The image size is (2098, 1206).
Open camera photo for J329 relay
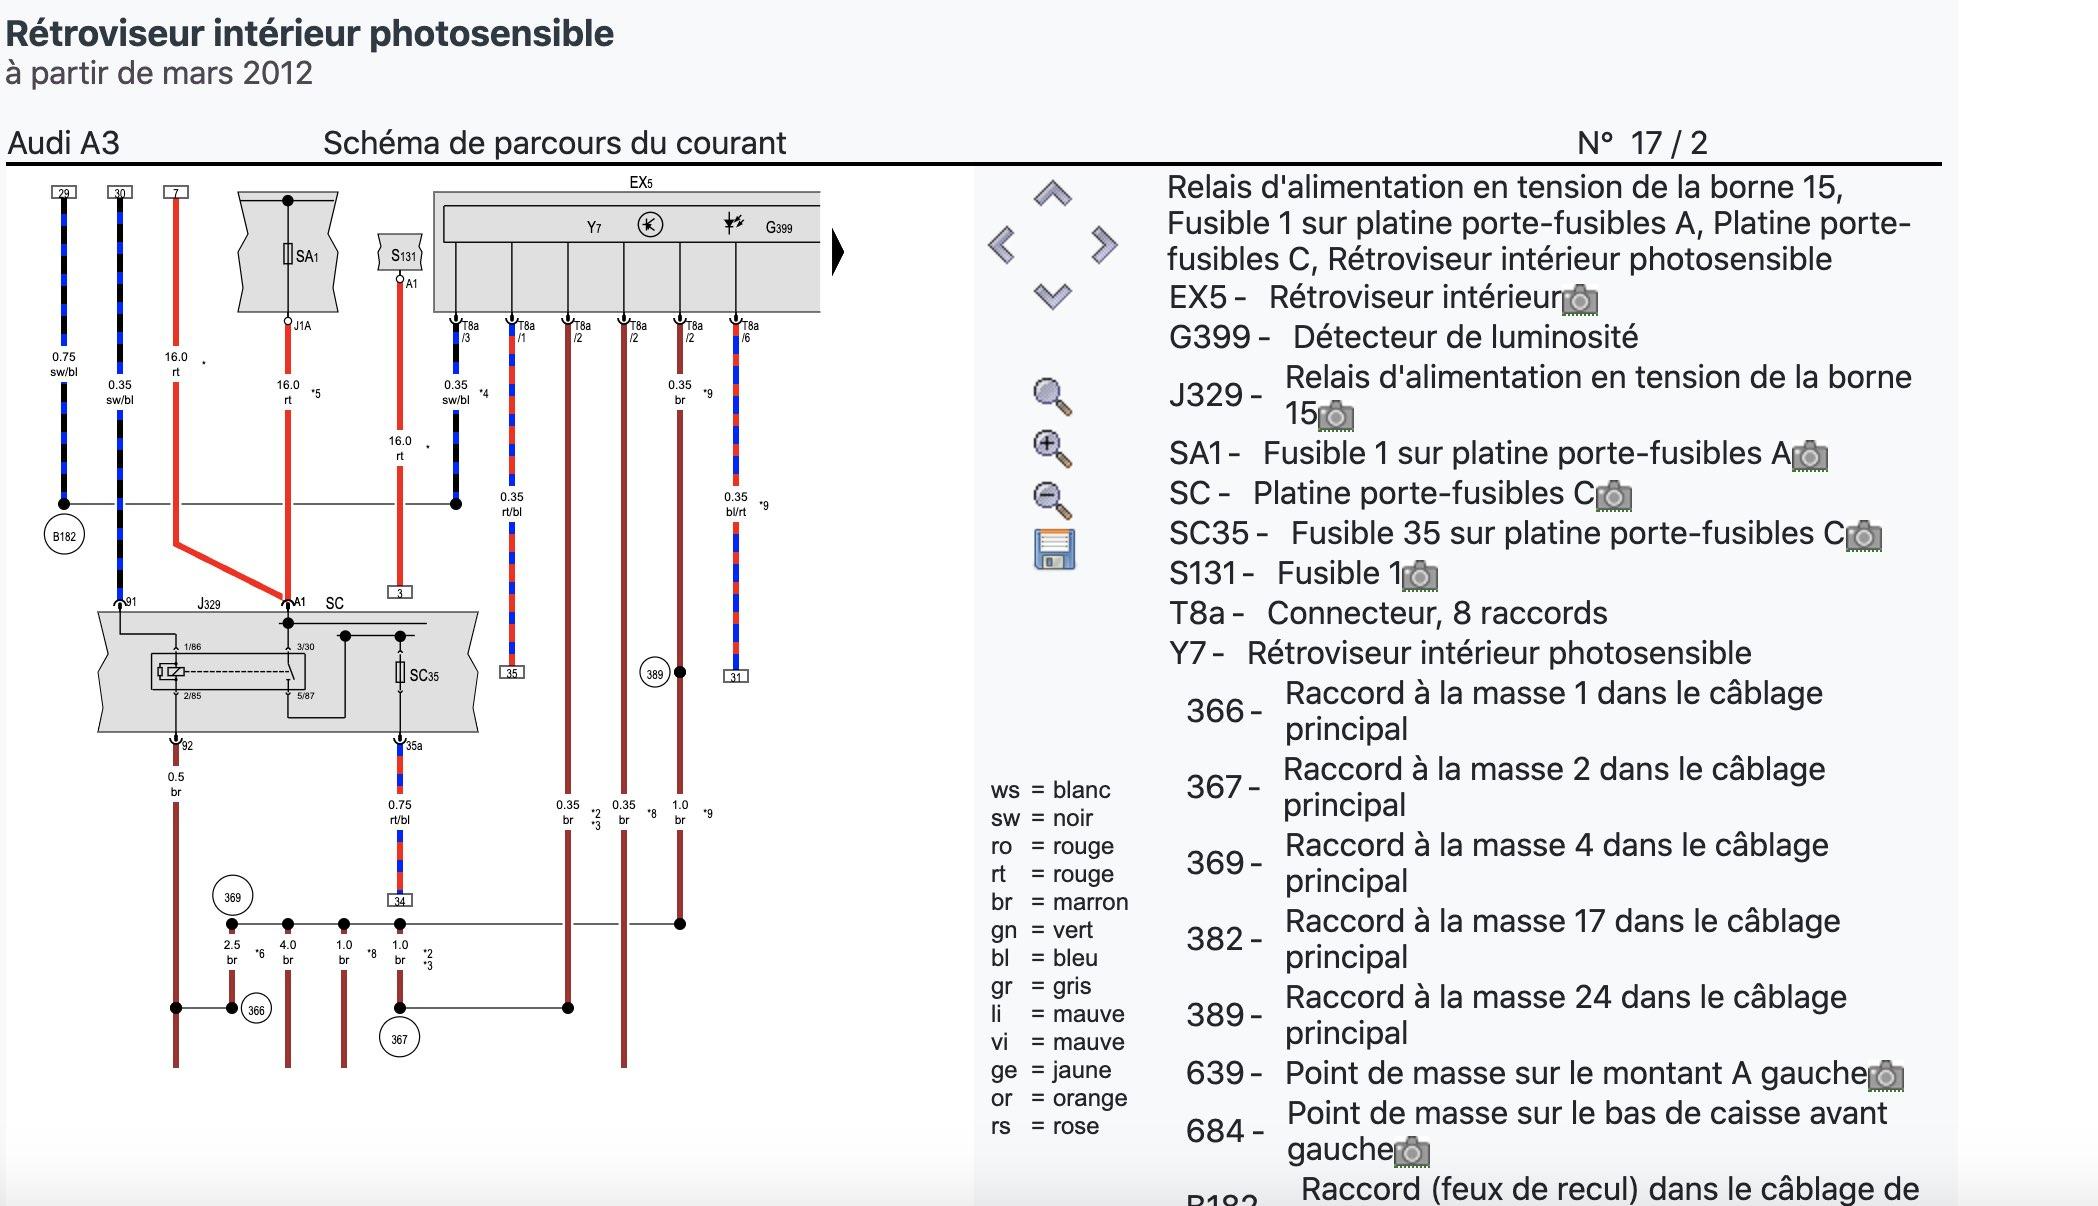click(x=1336, y=414)
